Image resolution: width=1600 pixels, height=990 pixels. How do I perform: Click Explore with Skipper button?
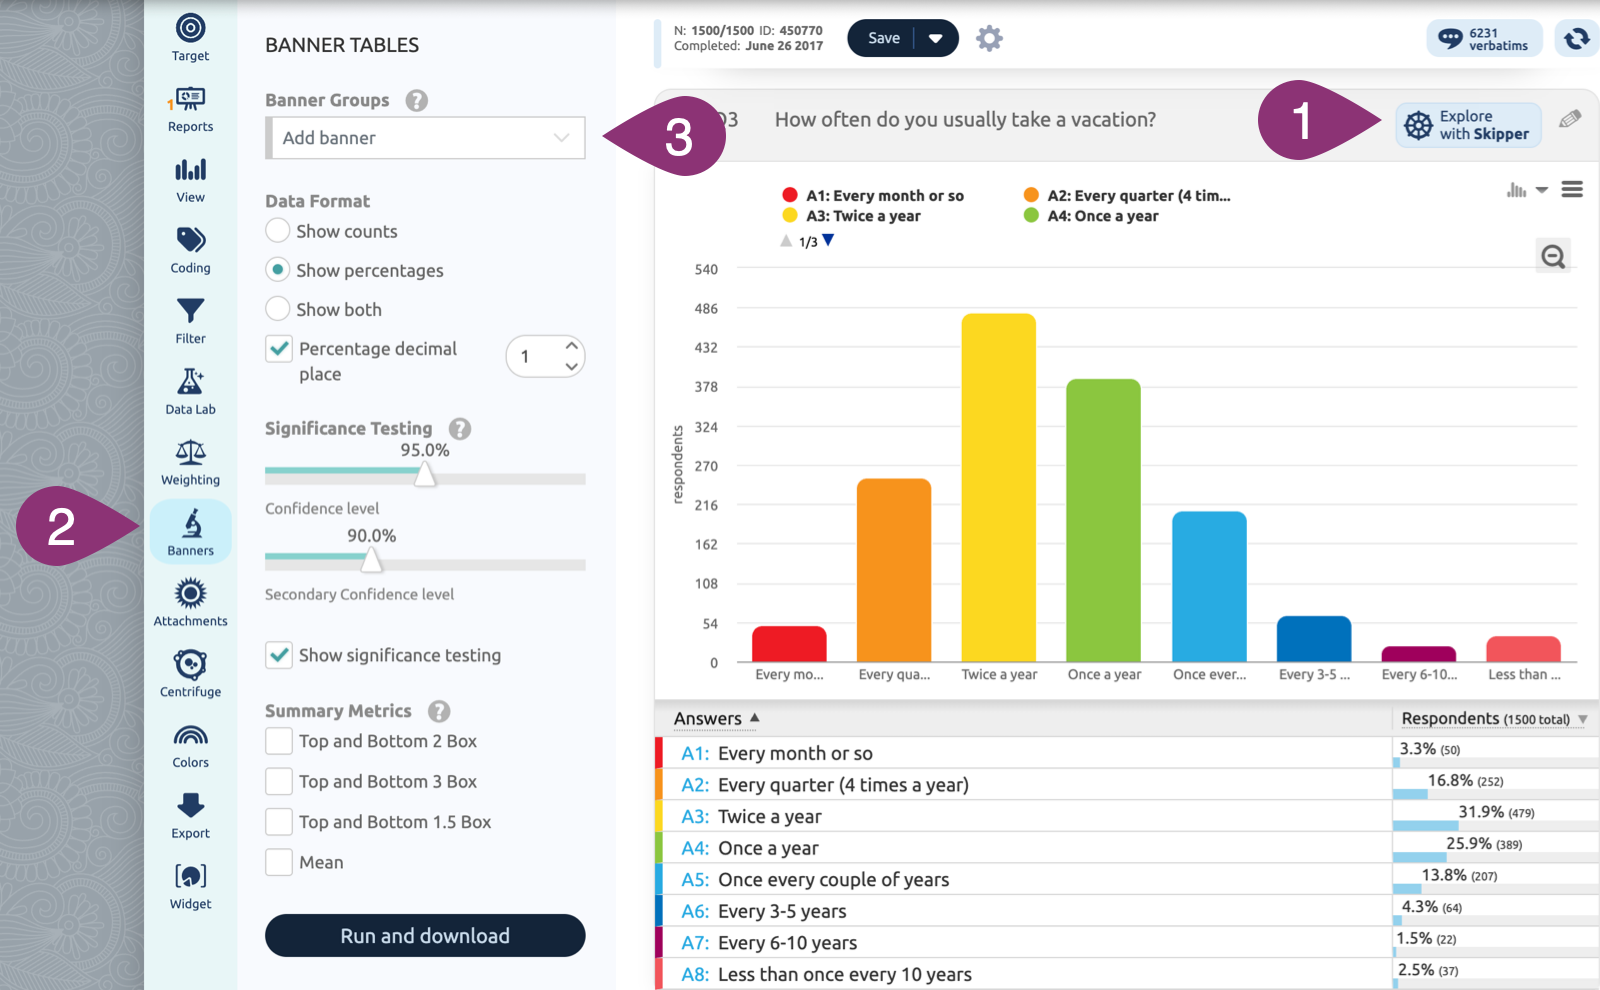coord(1468,125)
